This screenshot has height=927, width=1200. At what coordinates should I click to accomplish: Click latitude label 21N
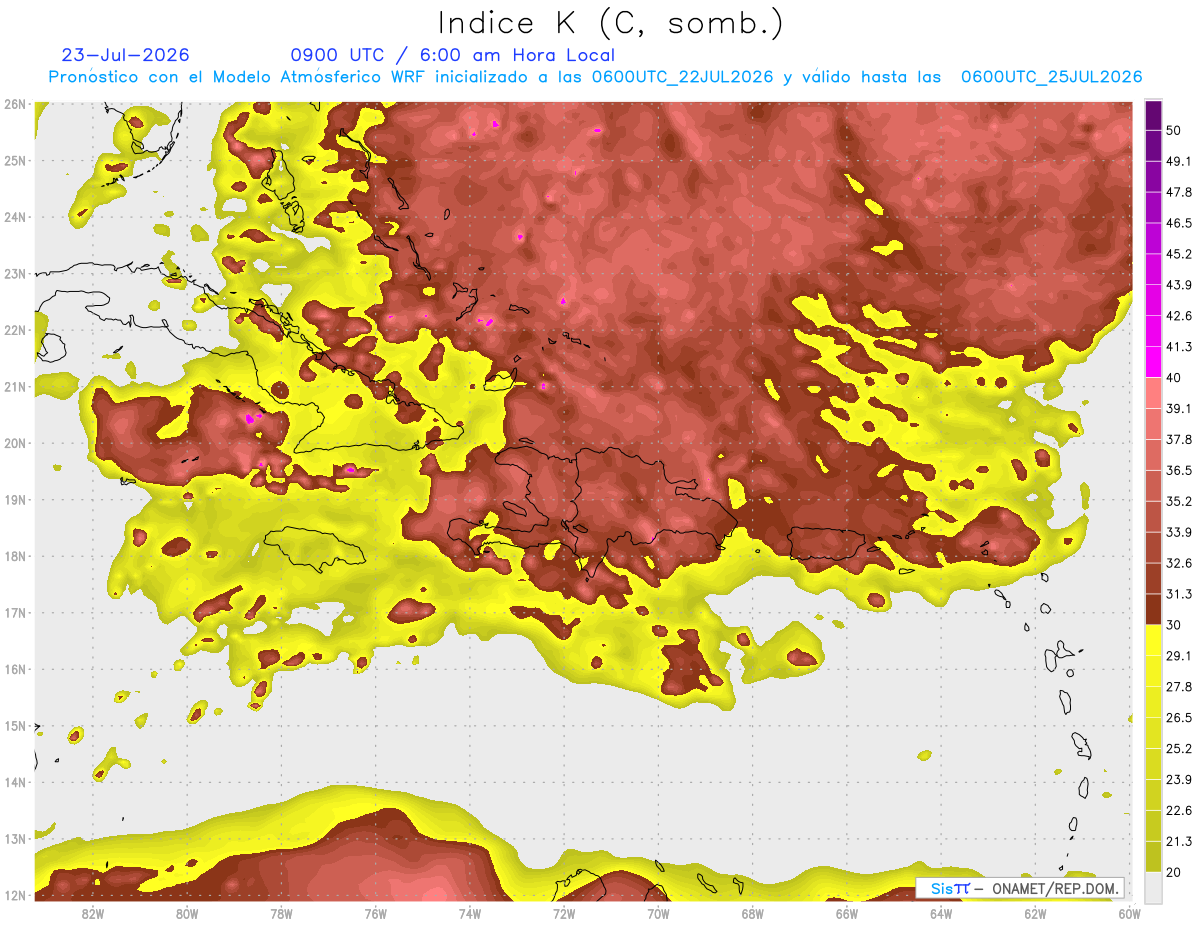click(x=15, y=386)
